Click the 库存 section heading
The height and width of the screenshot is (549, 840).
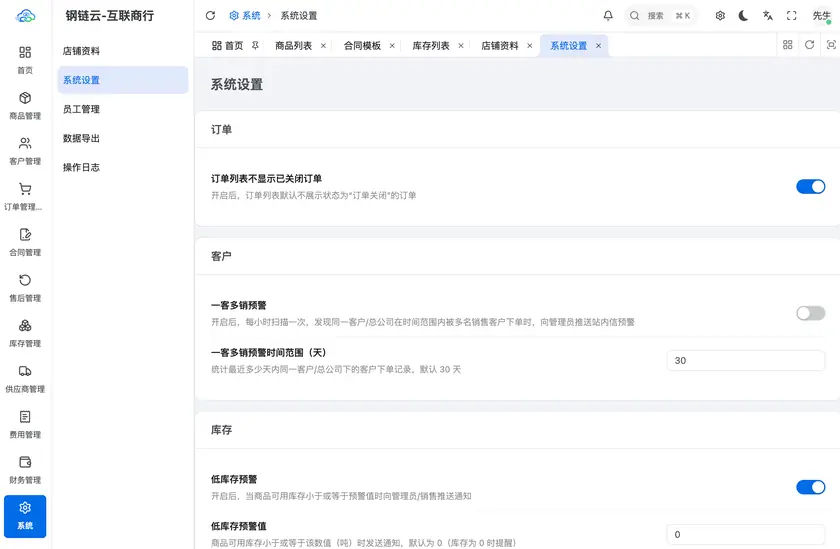[221, 430]
